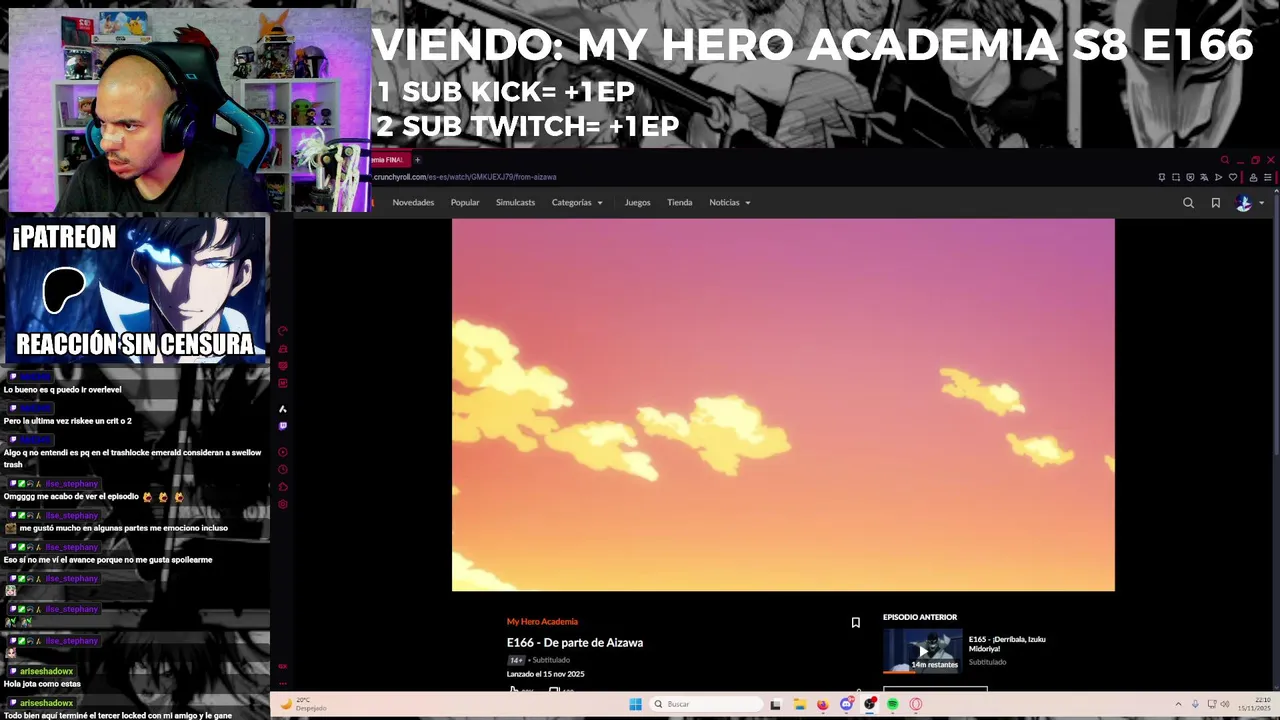Open the pin icon in browser toolbar
1280x720 pixels.
[x=1162, y=177]
